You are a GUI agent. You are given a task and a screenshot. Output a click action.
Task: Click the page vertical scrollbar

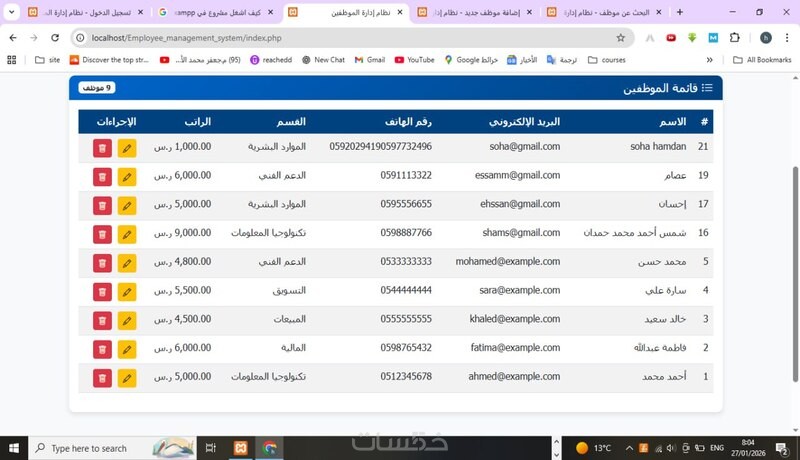(x=795, y=274)
